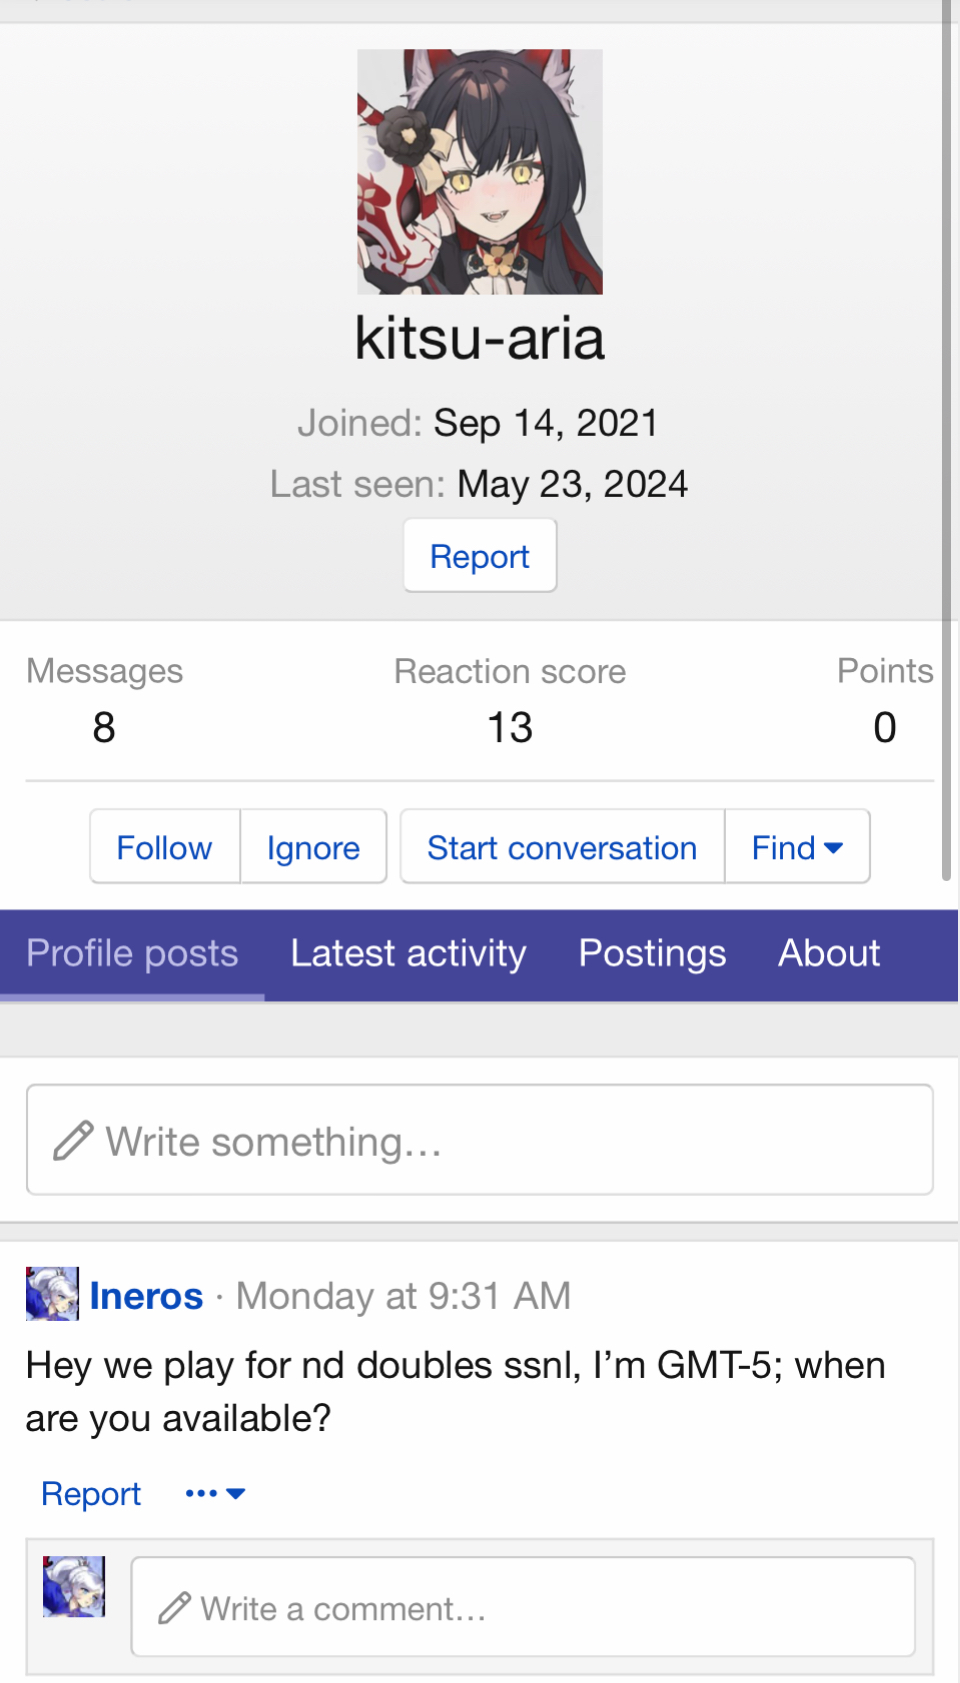Focus the Write something input field
Viewport: 960px width, 1683px height.
tap(480, 1140)
